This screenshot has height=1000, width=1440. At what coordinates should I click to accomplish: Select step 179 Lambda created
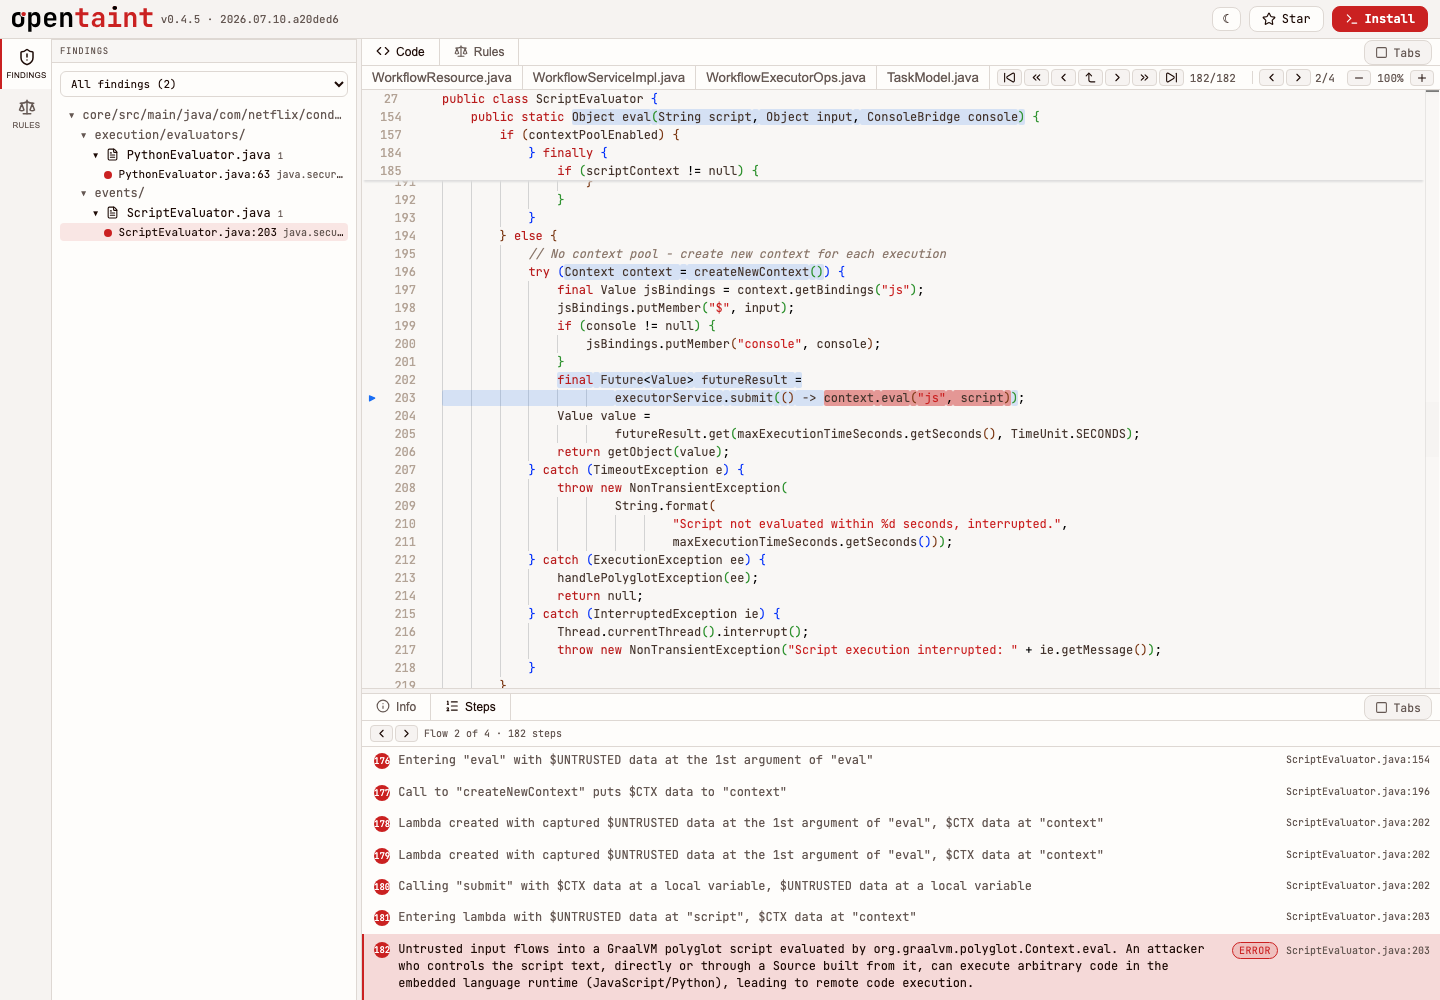click(900, 855)
